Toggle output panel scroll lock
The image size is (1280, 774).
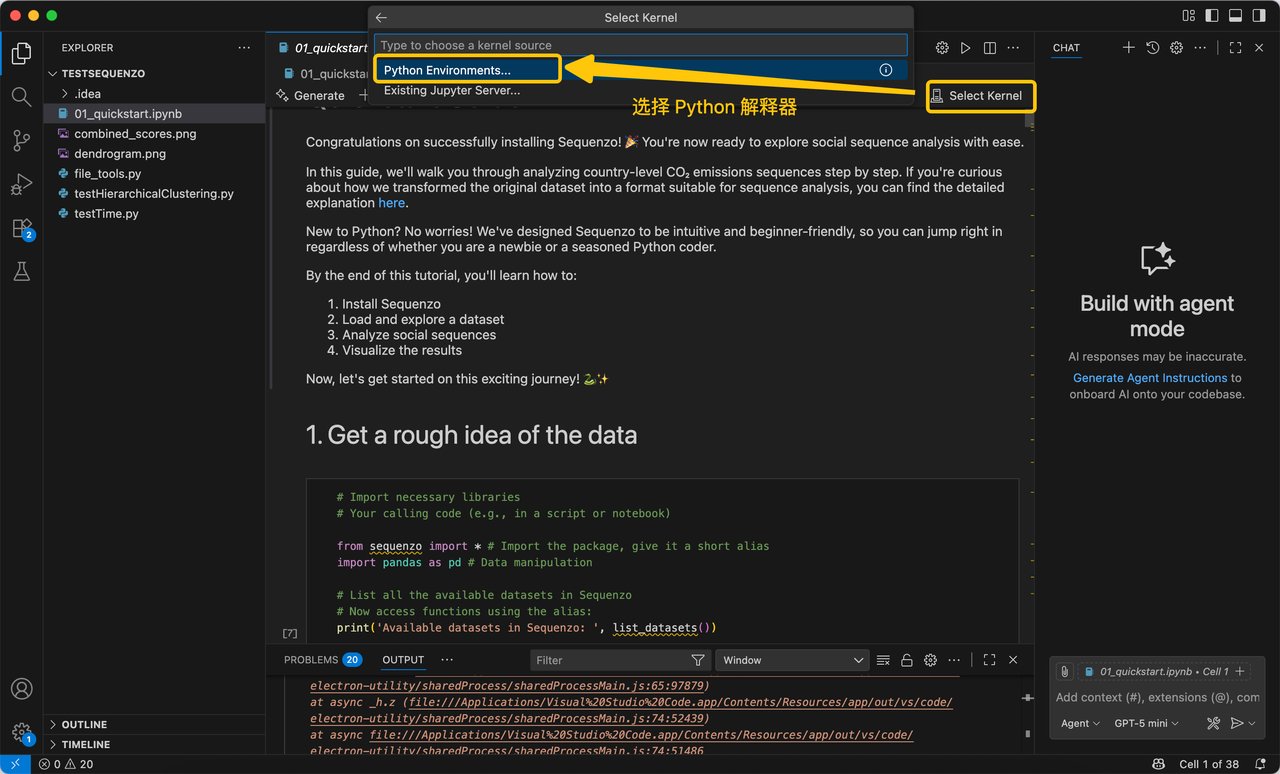click(x=907, y=660)
